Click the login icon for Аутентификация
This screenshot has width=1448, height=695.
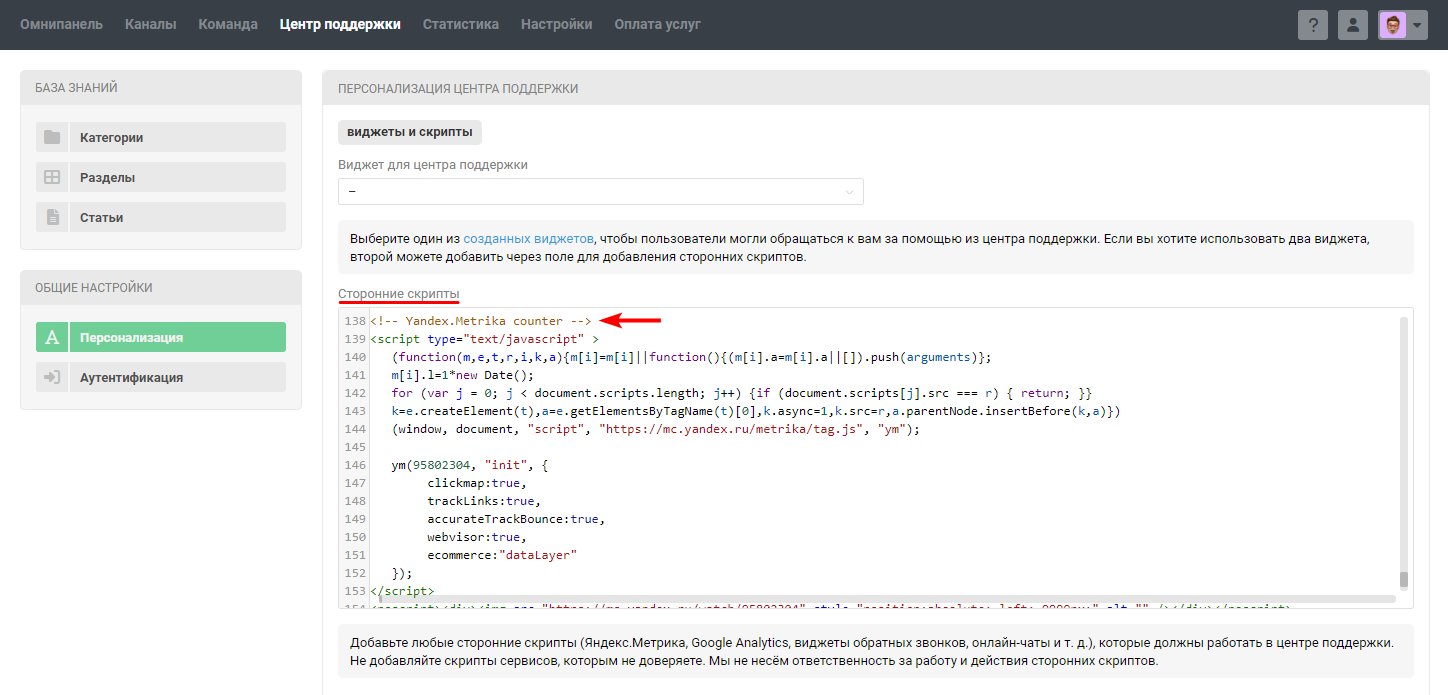coord(52,377)
